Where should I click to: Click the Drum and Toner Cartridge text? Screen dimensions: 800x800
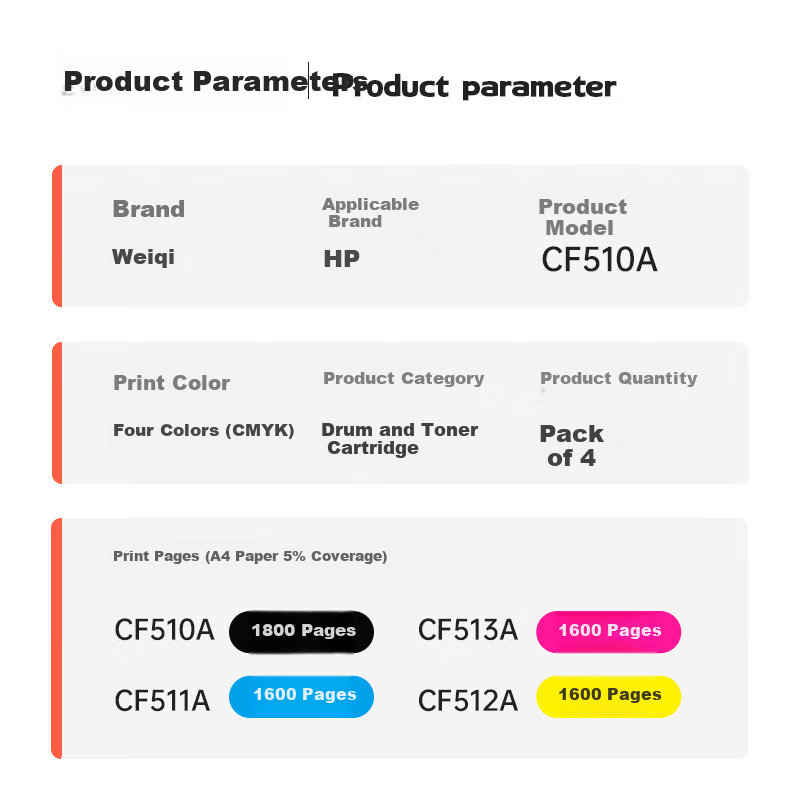[399, 438]
